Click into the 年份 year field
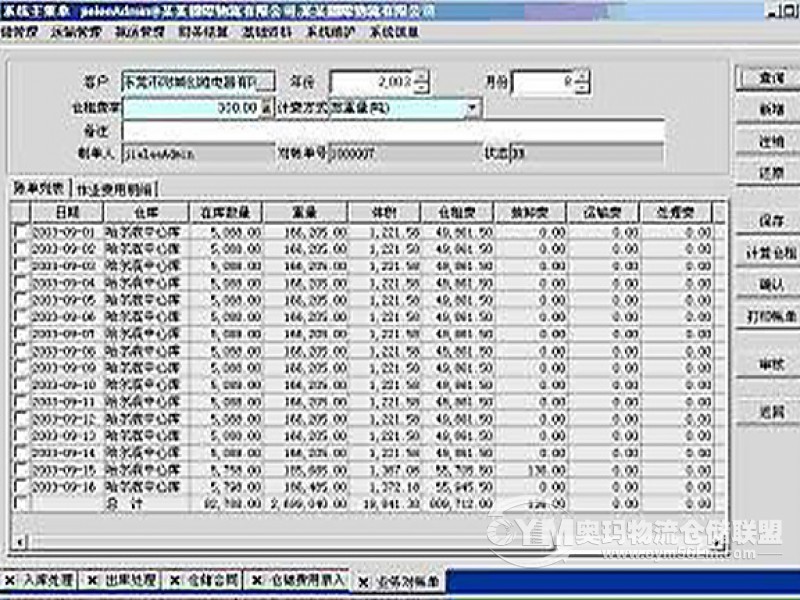The height and width of the screenshot is (600, 800). point(373,83)
